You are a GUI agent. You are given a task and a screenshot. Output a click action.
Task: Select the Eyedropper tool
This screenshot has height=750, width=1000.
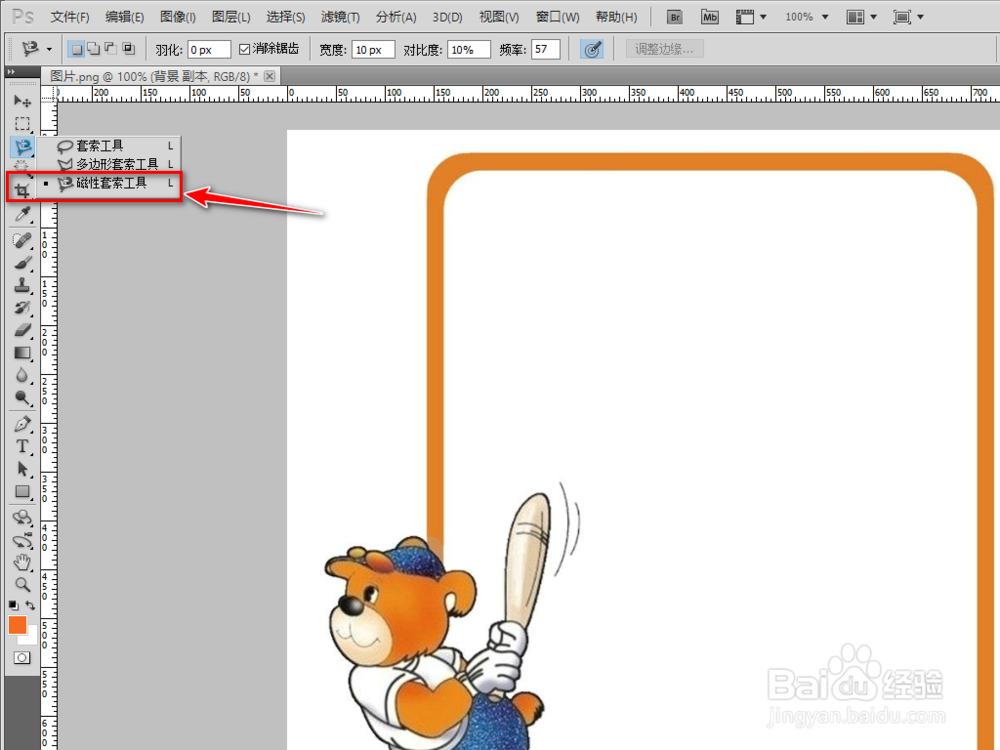tap(22, 214)
